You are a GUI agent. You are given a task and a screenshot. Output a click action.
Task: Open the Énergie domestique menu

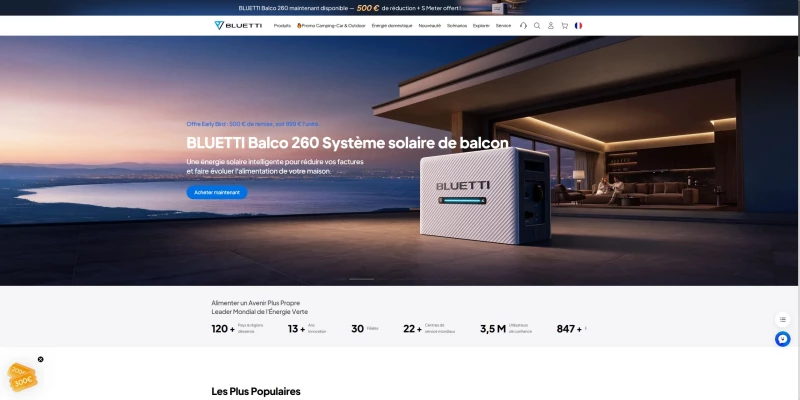click(392, 26)
